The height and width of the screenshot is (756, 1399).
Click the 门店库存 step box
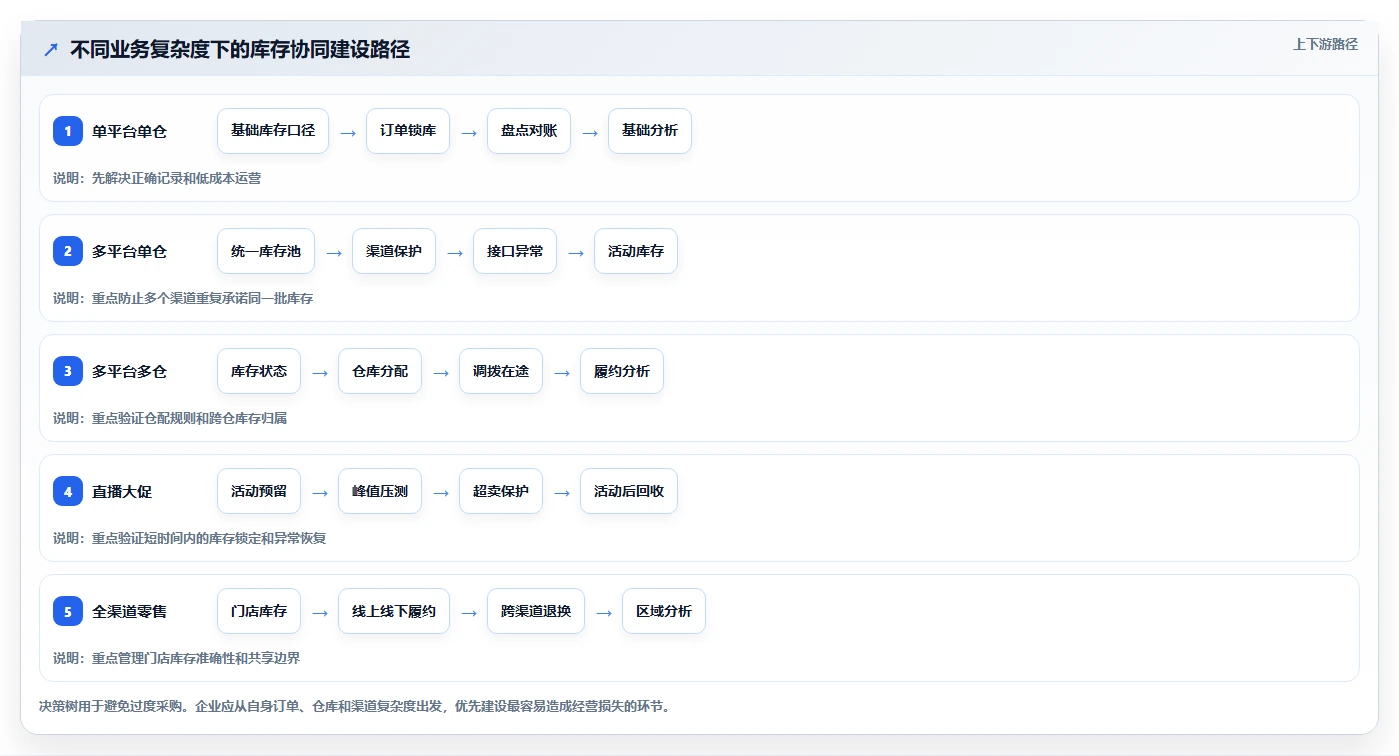click(x=259, y=611)
